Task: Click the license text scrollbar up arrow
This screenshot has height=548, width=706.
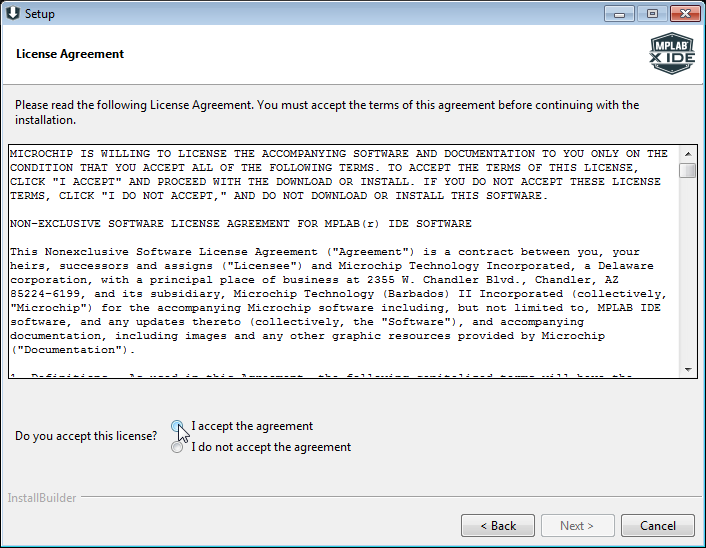Action: pyautogui.click(x=687, y=154)
